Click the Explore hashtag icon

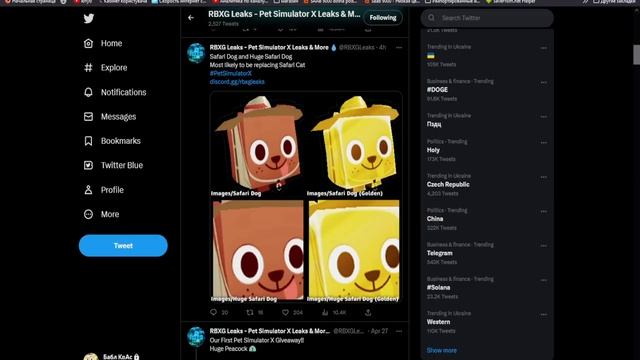coord(88,68)
